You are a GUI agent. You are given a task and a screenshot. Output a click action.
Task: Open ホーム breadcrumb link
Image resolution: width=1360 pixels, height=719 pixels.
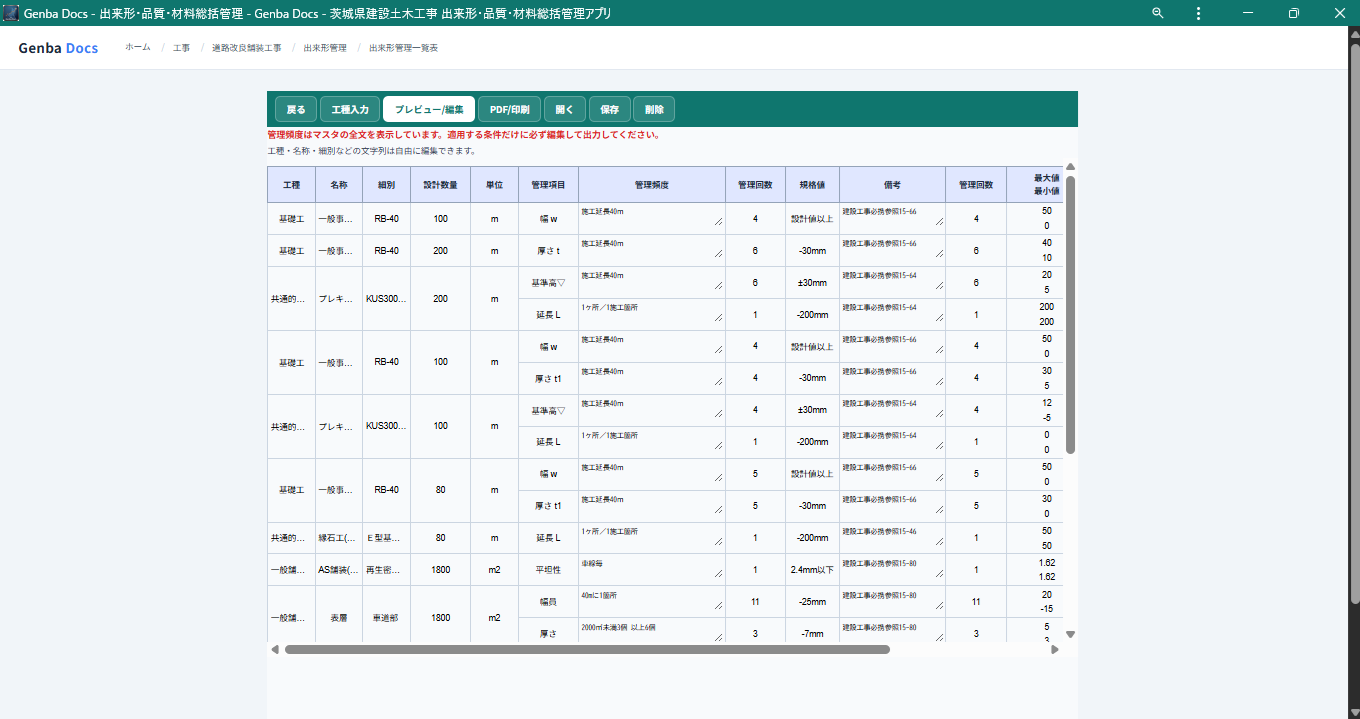(138, 48)
